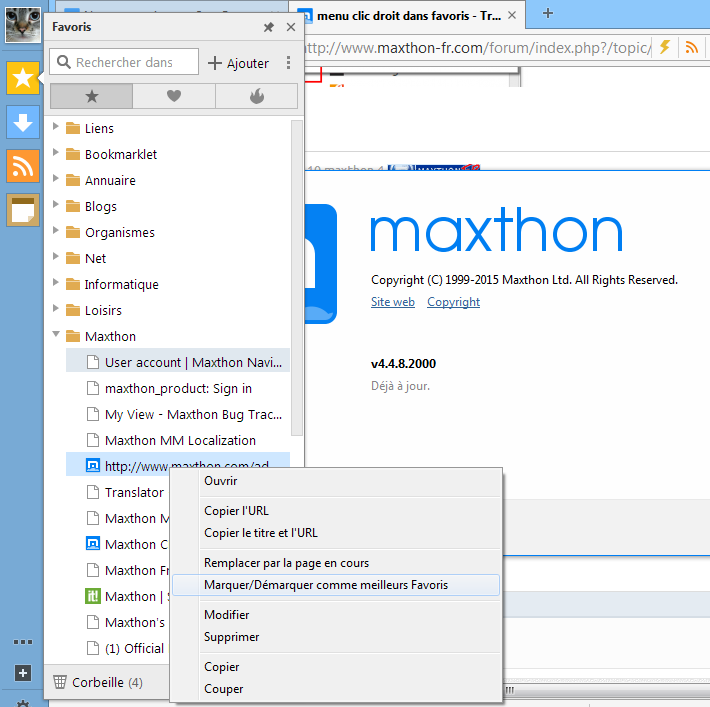Select the Liens folder icon
The image size is (710, 707).
click(x=72, y=128)
